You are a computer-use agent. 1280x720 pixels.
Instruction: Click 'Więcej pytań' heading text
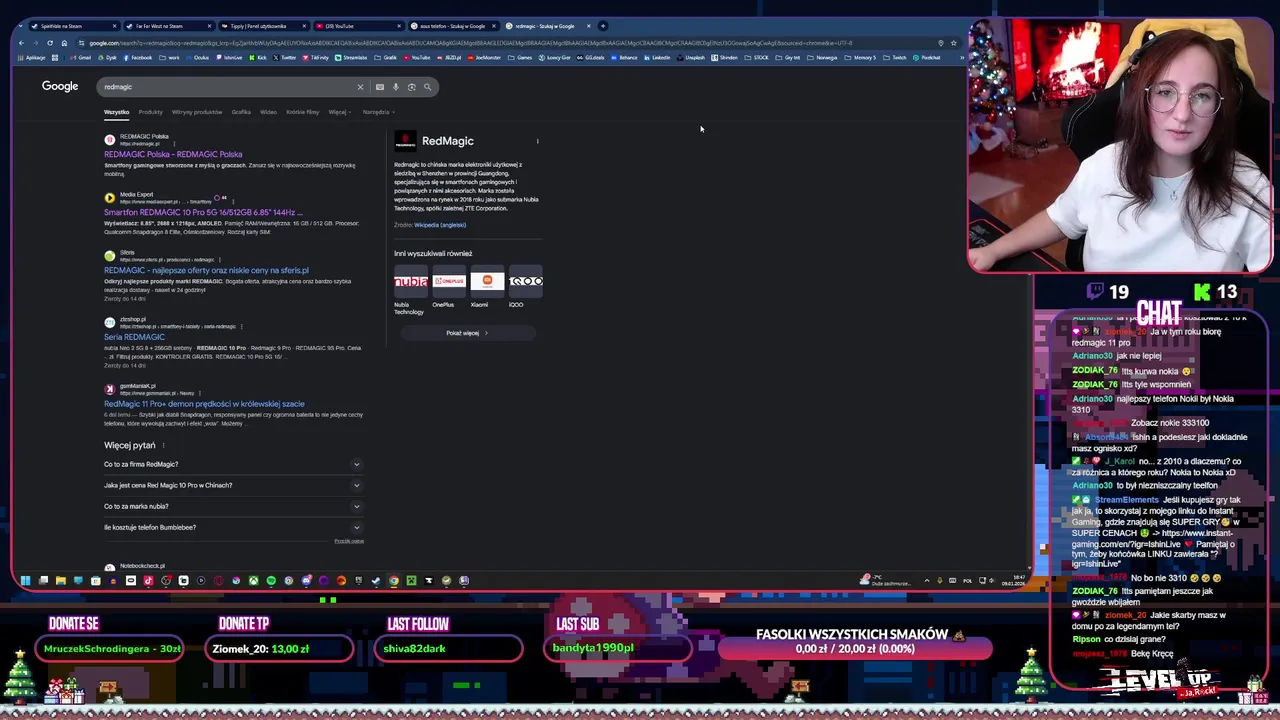click(x=129, y=445)
